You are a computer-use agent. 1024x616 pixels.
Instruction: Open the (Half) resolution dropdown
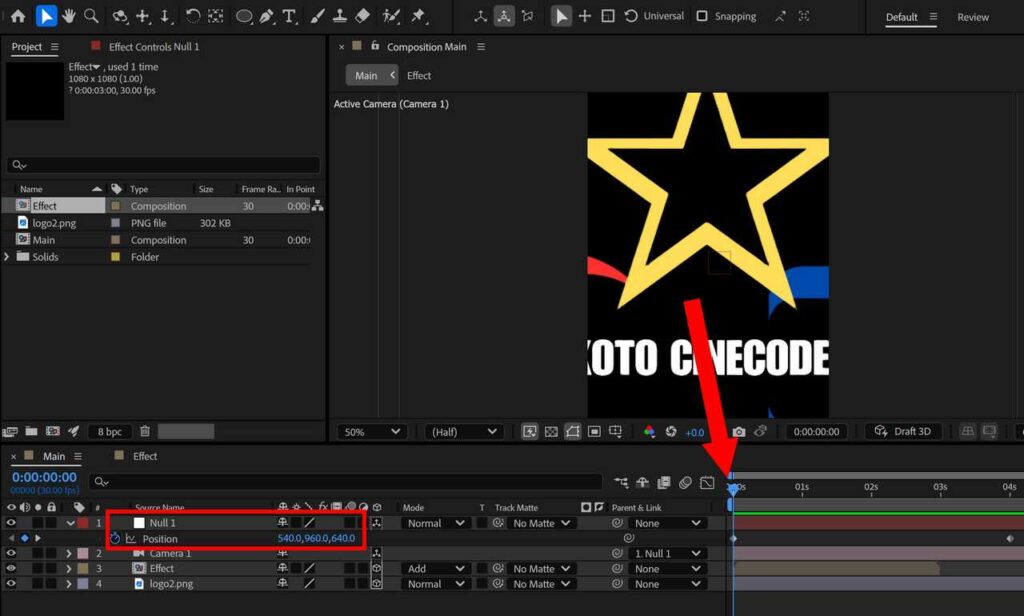click(464, 432)
